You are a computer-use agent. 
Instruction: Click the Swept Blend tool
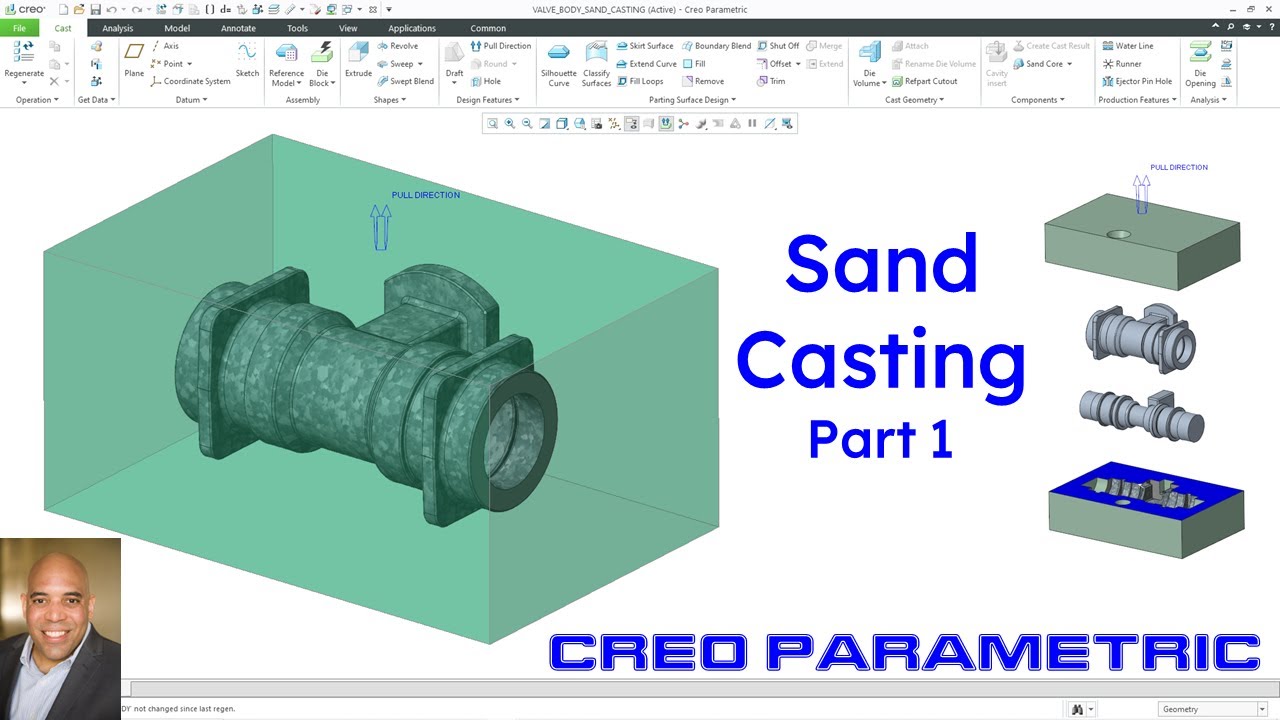pyautogui.click(x=405, y=81)
